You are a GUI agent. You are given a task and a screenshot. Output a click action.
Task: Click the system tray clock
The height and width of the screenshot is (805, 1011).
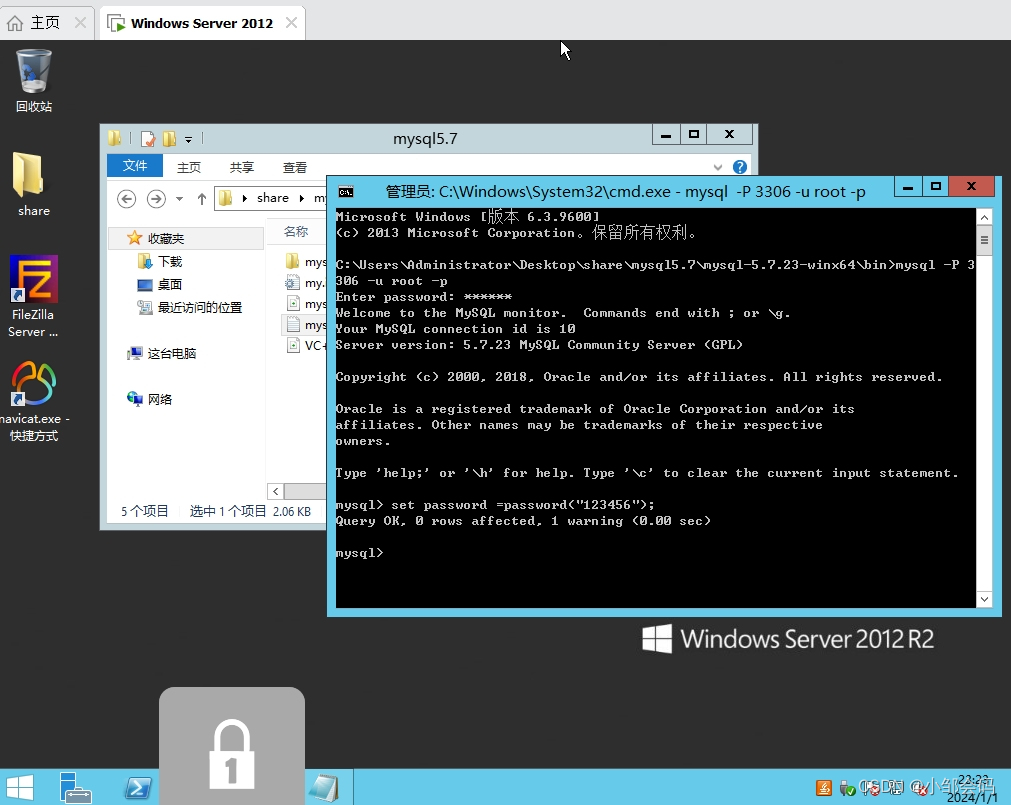coord(972,788)
